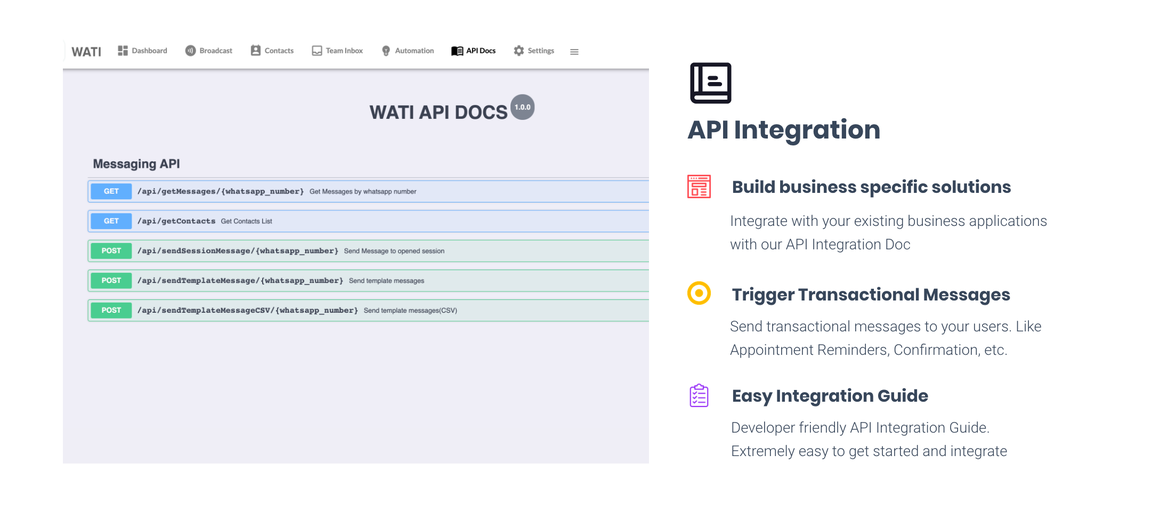Image resolution: width=1152 pixels, height=520 pixels.
Task: Click the 'Get Contacts List' description
Action: coord(247,221)
